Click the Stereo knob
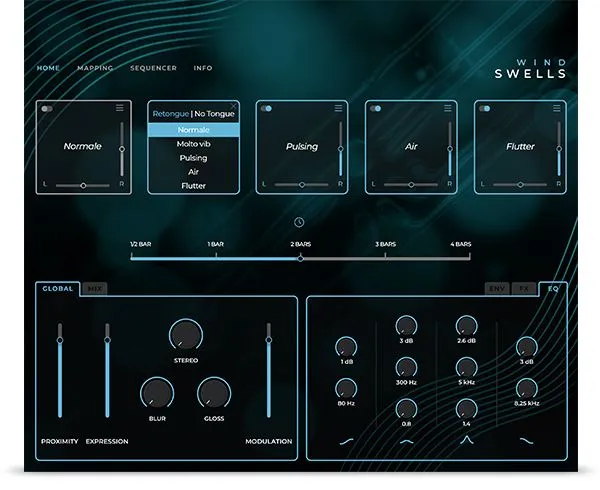The height and width of the screenshot is (490, 600). pyautogui.click(x=185, y=335)
